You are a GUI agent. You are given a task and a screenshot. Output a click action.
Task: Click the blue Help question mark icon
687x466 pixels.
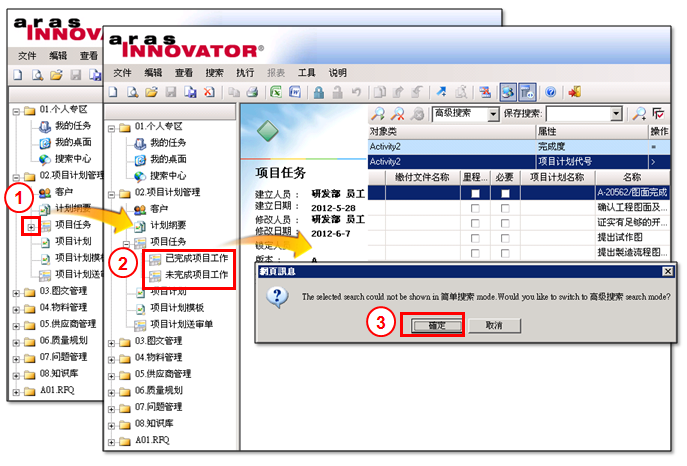pos(551,92)
